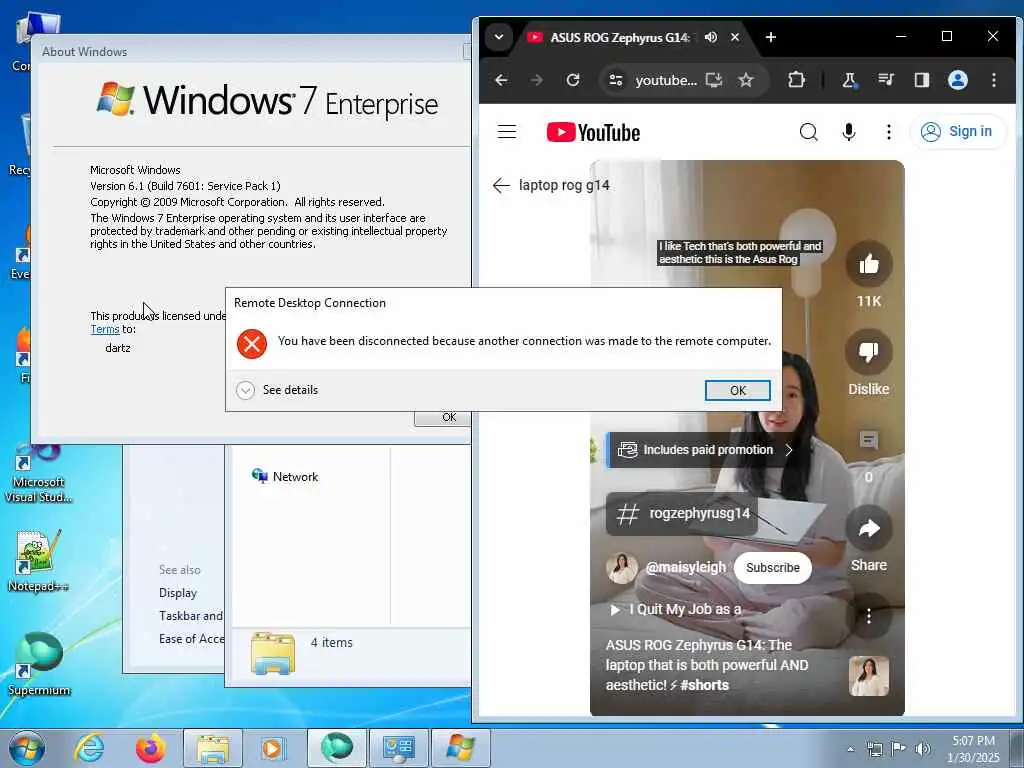
Task: Open YouTube search magnifier icon
Action: [x=808, y=132]
